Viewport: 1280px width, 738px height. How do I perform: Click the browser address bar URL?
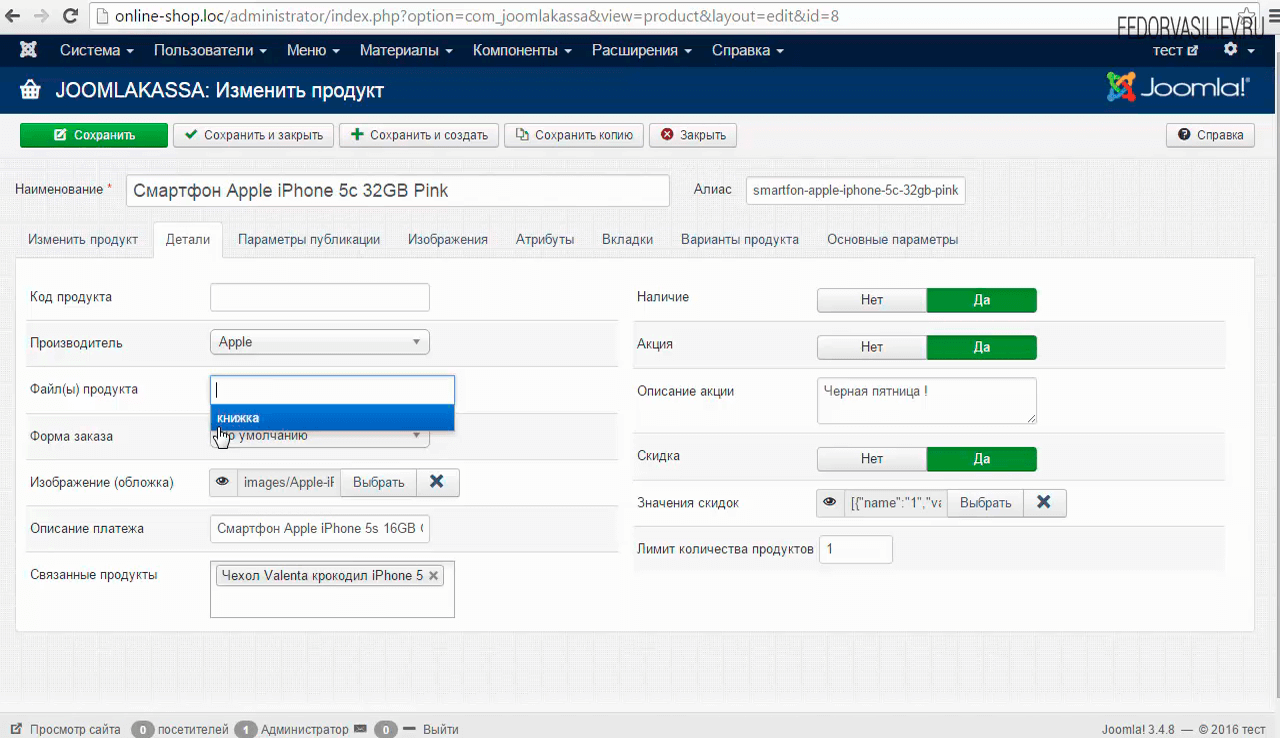pos(477,17)
